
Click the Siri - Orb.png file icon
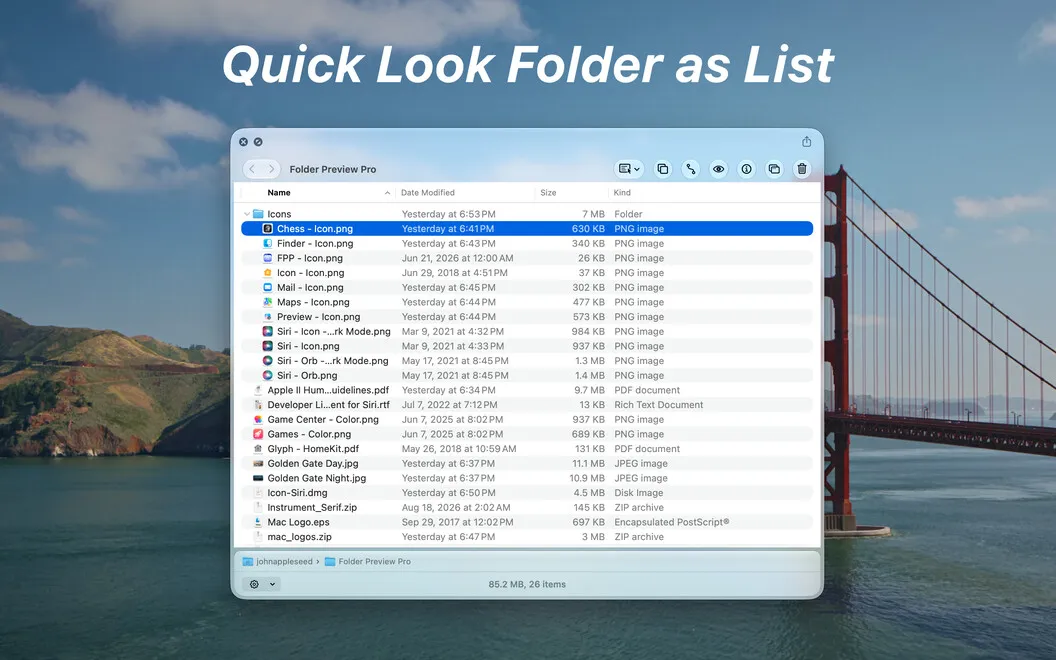(x=267, y=376)
